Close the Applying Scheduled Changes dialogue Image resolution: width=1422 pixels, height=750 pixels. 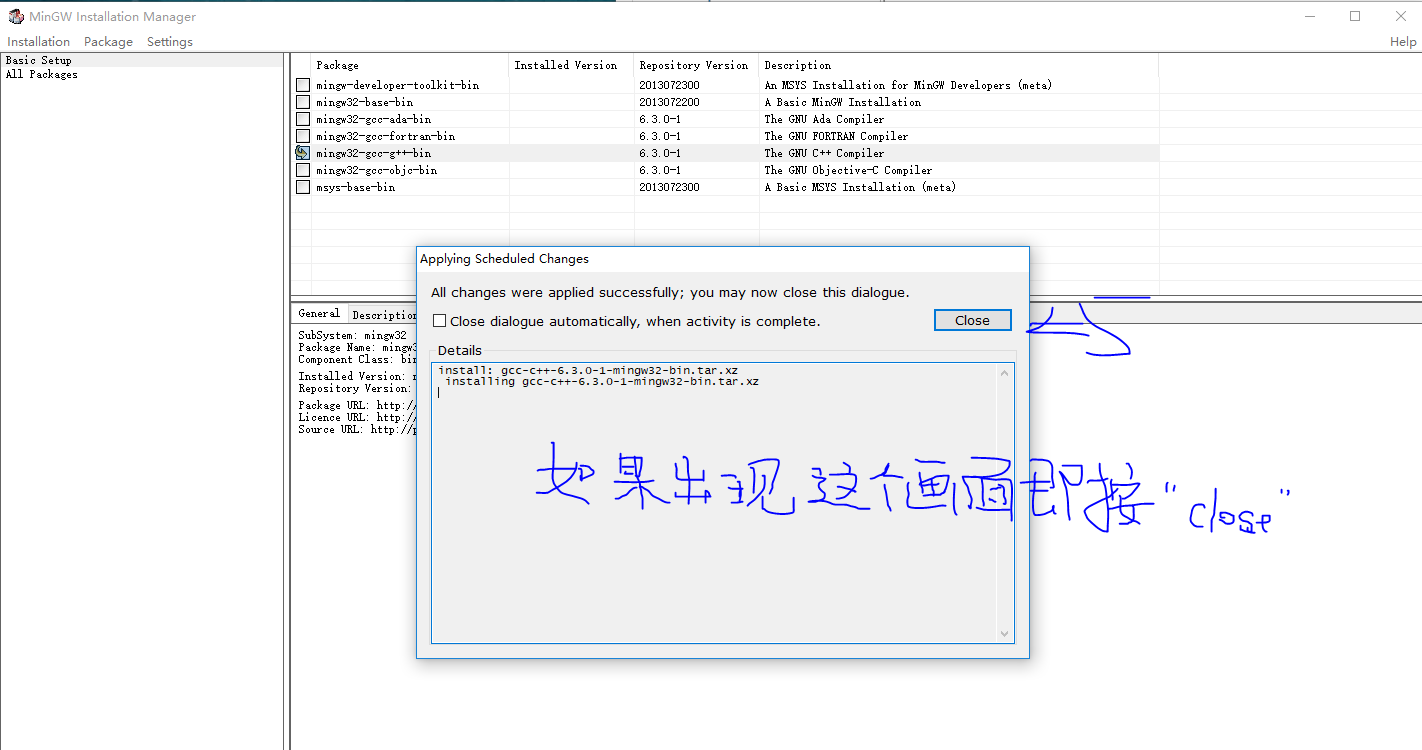[972, 320]
